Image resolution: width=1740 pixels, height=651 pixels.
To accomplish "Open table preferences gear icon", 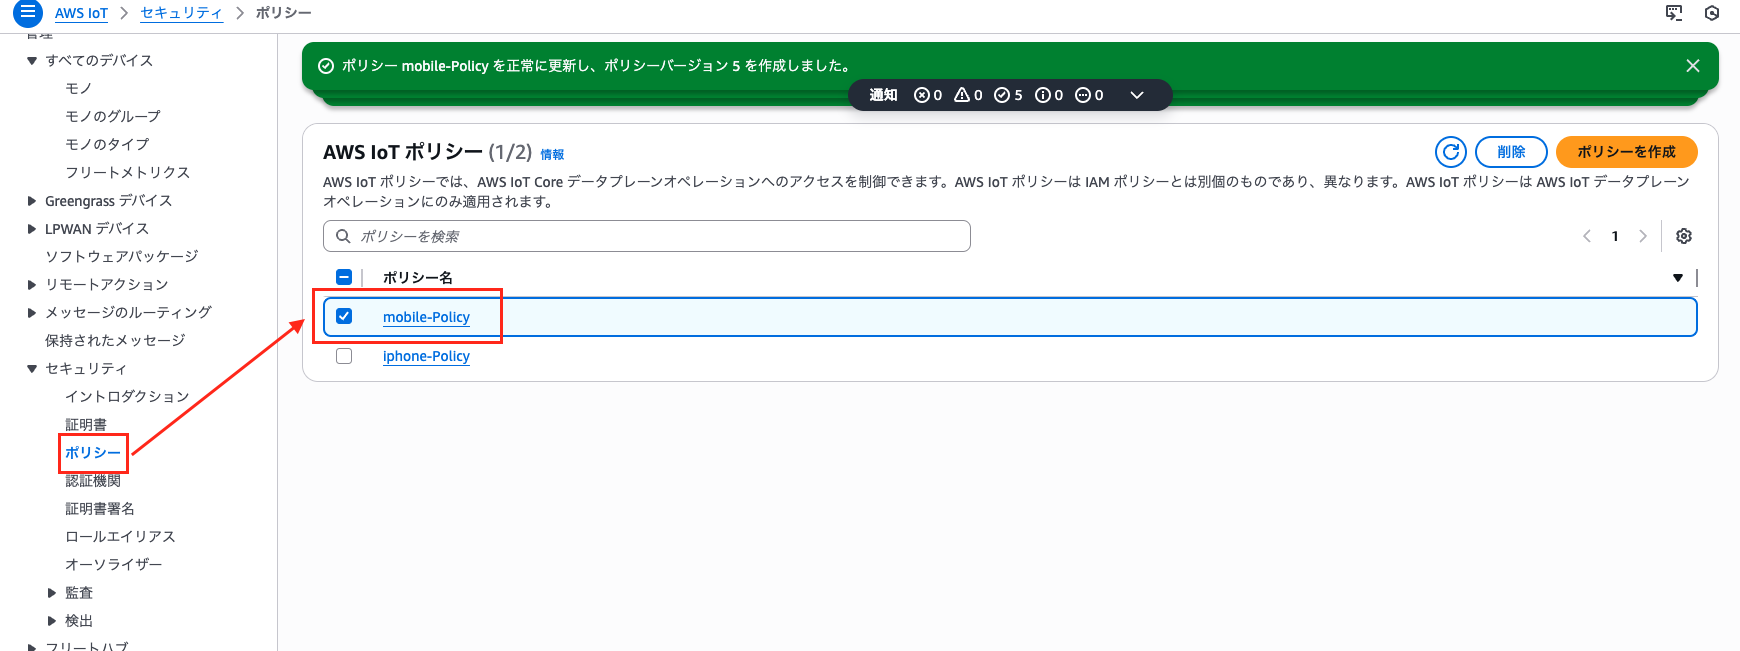I will pos(1684,236).
